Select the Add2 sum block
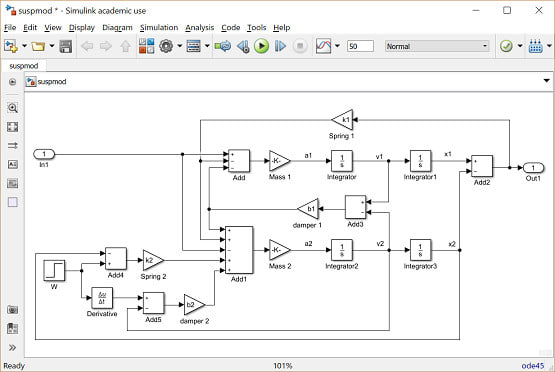The width and height of the screenshot is (555, 372). click(x=482, y=166)
